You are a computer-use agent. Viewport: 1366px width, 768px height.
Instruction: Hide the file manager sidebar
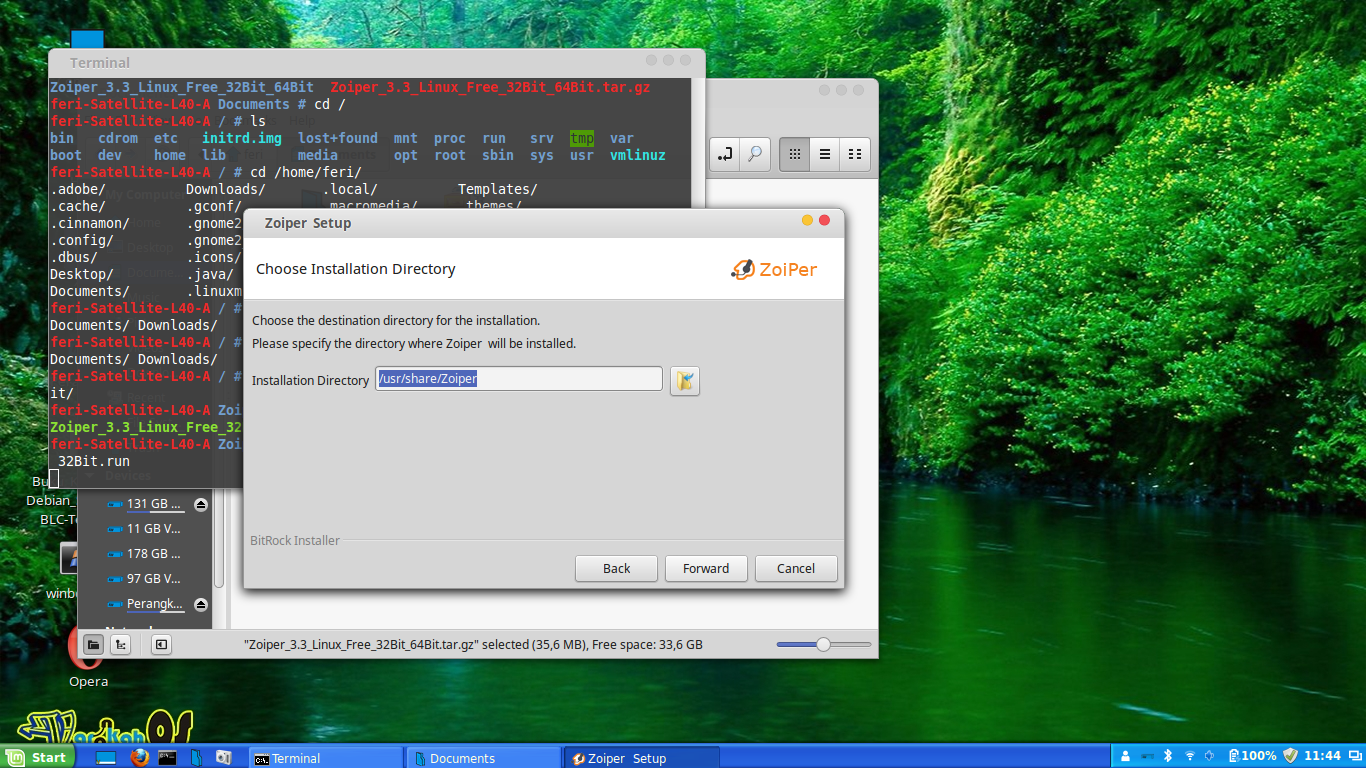[161, 645]
